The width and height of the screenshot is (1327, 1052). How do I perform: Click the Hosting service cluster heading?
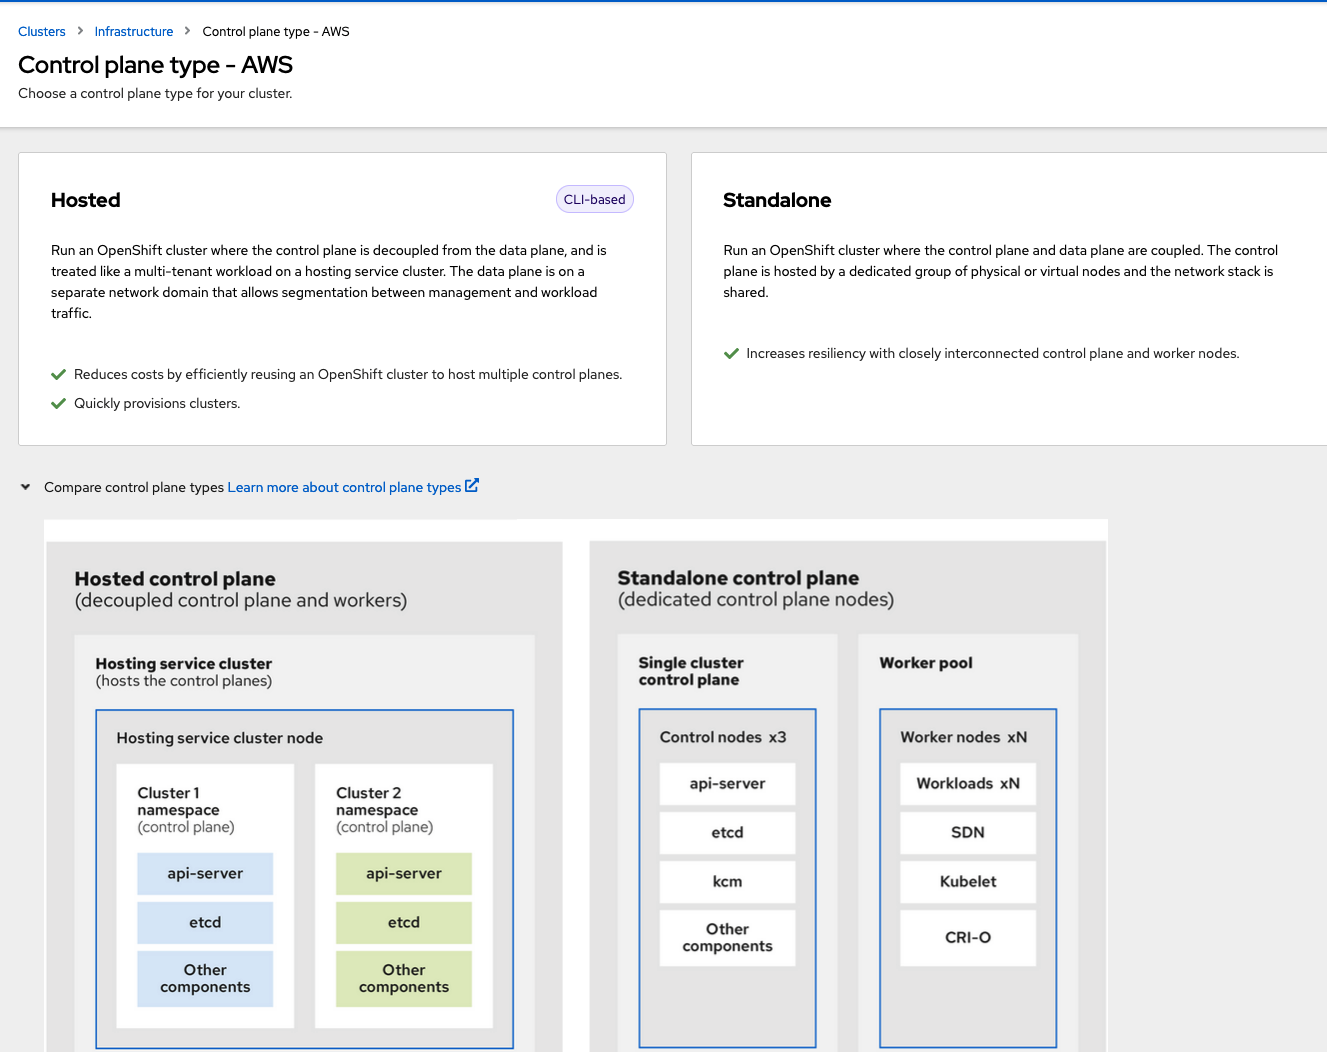pyautogui.click(x=184, y=664)
